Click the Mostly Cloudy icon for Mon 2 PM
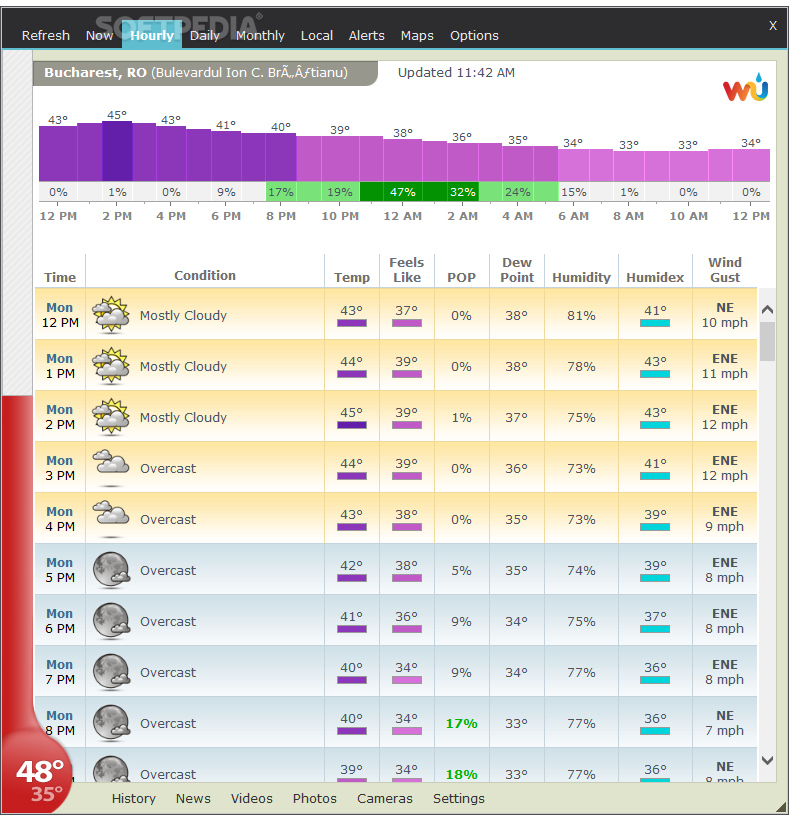 click(x=111, y=416)
